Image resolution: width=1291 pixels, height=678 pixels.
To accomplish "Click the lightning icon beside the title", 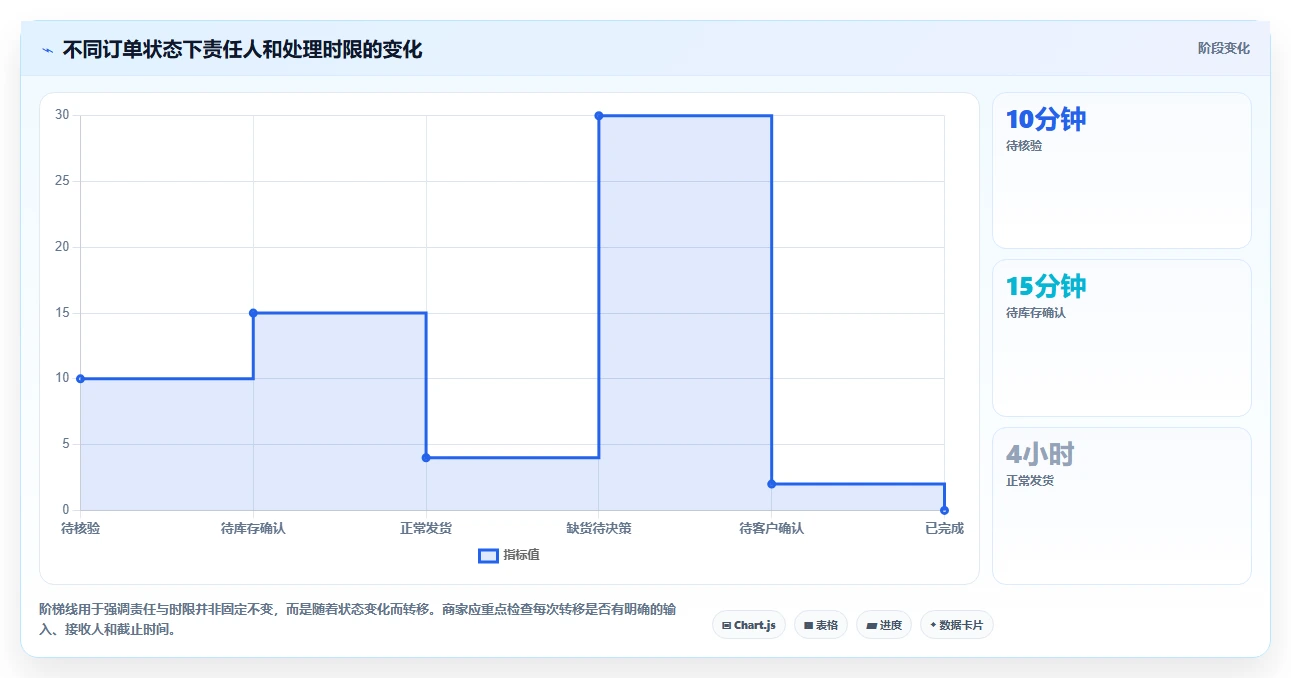I will click(47, 49).
